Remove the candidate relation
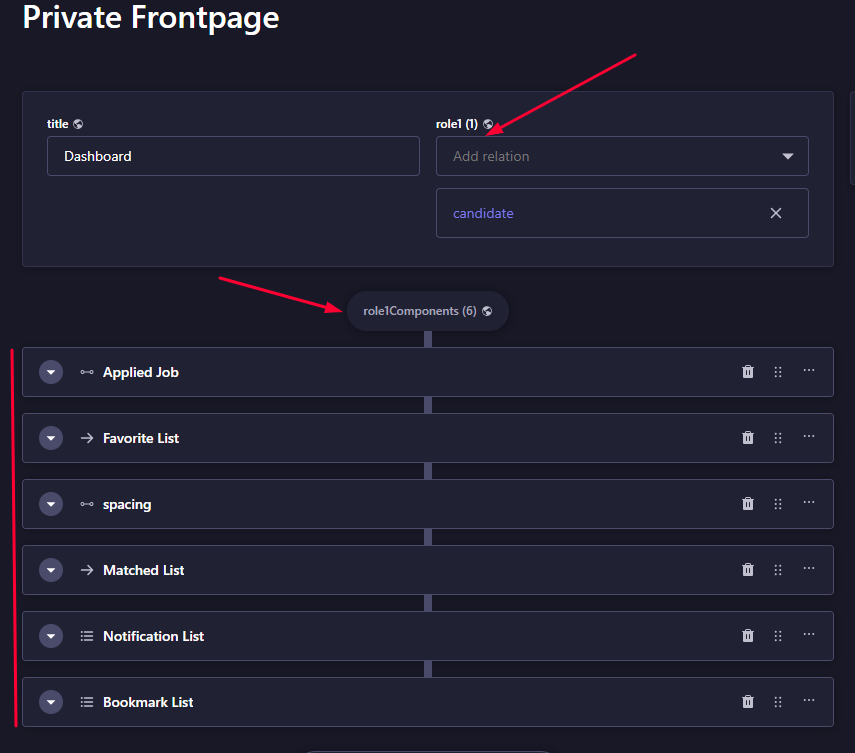The width and height of the screenshot is (855, 753). 776,213
